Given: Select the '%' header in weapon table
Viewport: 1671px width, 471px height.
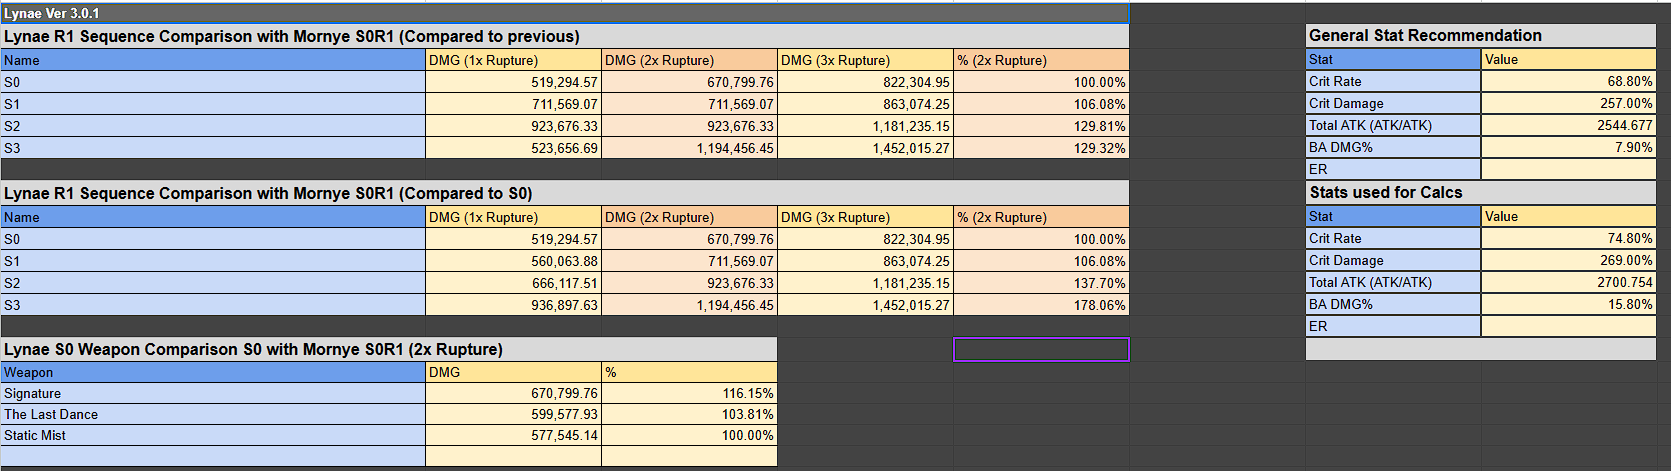Looking at the screenshot, I should [x=689, y=372].
